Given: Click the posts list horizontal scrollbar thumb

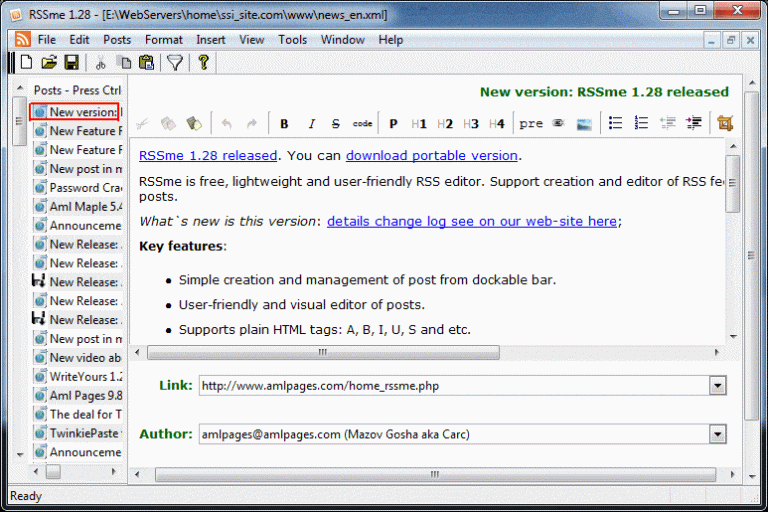Looking at the screenshot, I should (x=53, y=472).
